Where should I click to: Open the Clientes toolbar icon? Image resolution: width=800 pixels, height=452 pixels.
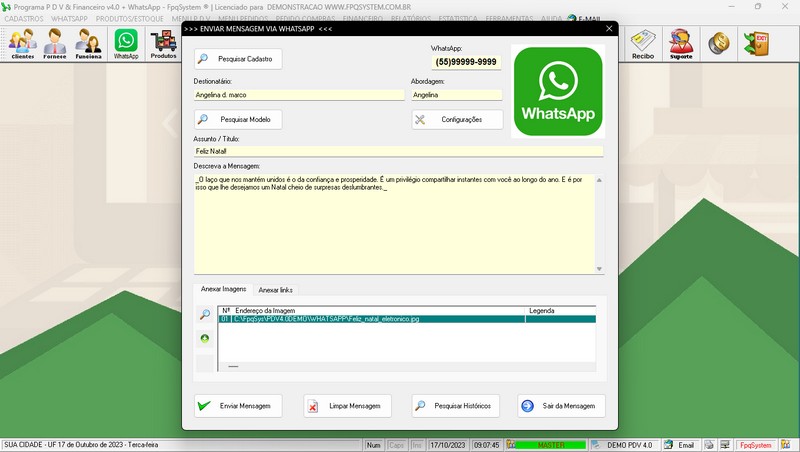[22, 43]
